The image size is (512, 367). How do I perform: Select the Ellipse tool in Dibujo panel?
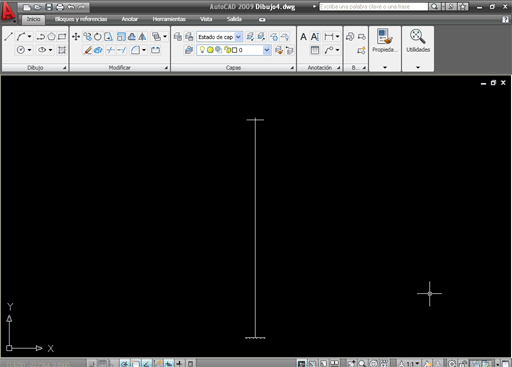tap(42, 50)
